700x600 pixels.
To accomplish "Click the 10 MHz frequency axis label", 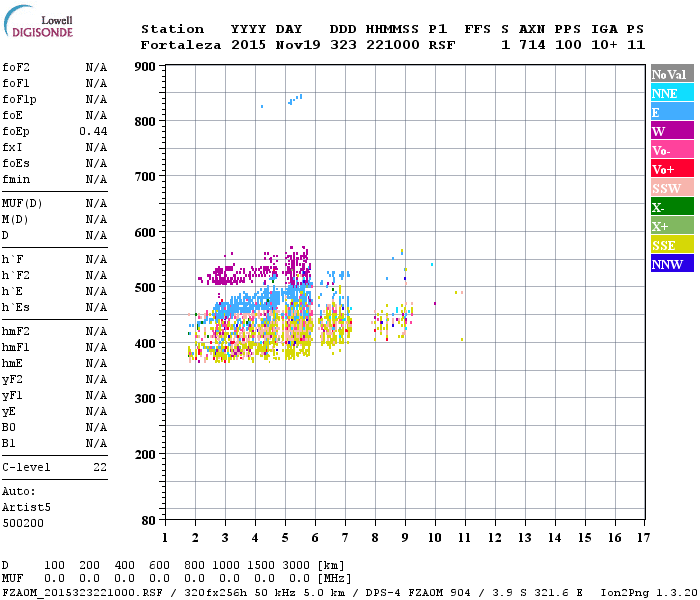I will click(x=435, y=538).
